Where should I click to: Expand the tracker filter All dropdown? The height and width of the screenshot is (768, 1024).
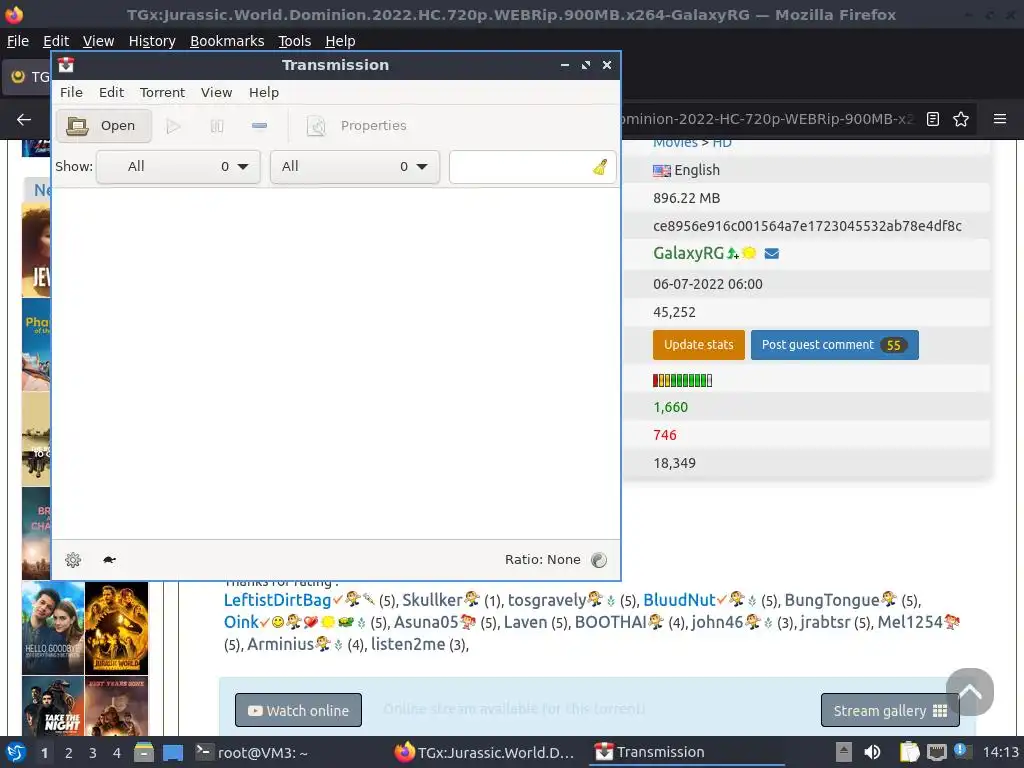[x=355, y=167]
